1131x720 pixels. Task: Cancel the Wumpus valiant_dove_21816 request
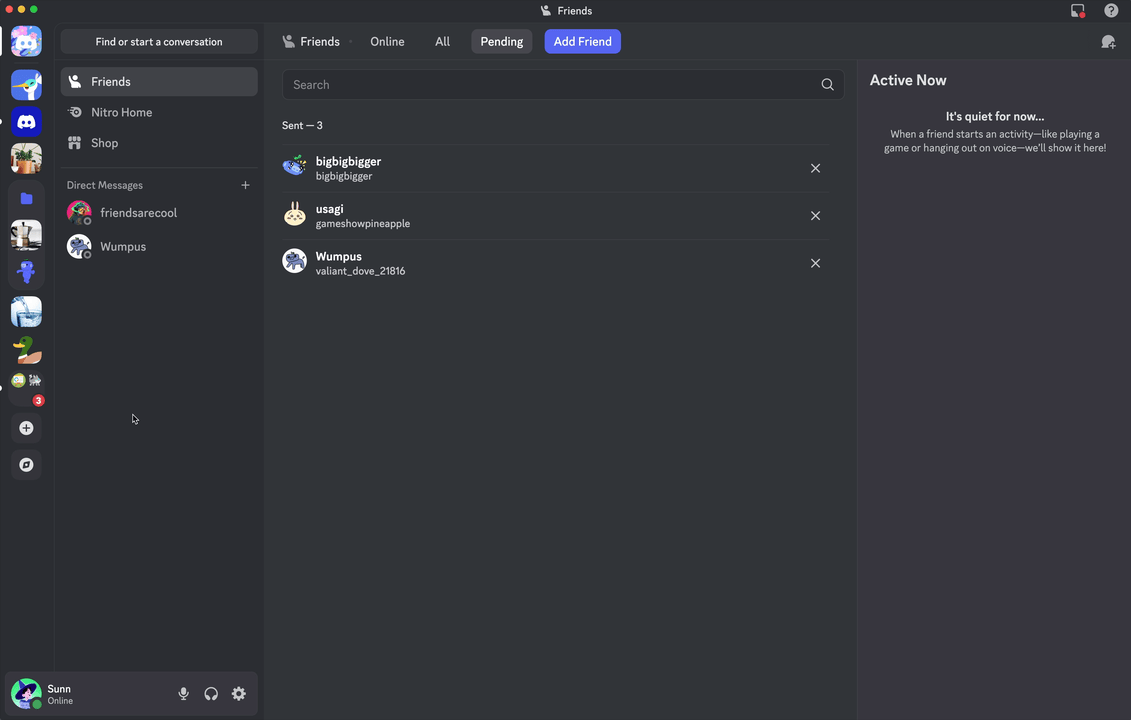pos(815,263)
